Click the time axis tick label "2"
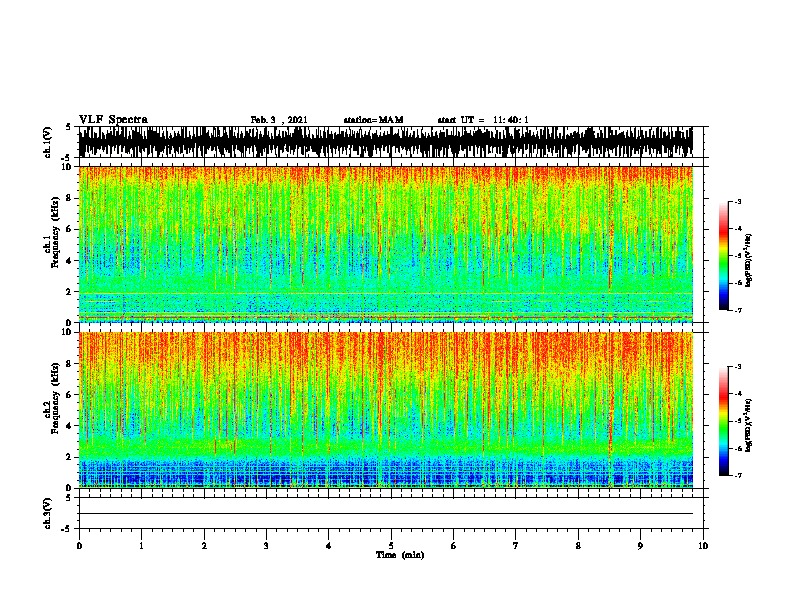Screen dimensions: 792x612 [204, 545]
